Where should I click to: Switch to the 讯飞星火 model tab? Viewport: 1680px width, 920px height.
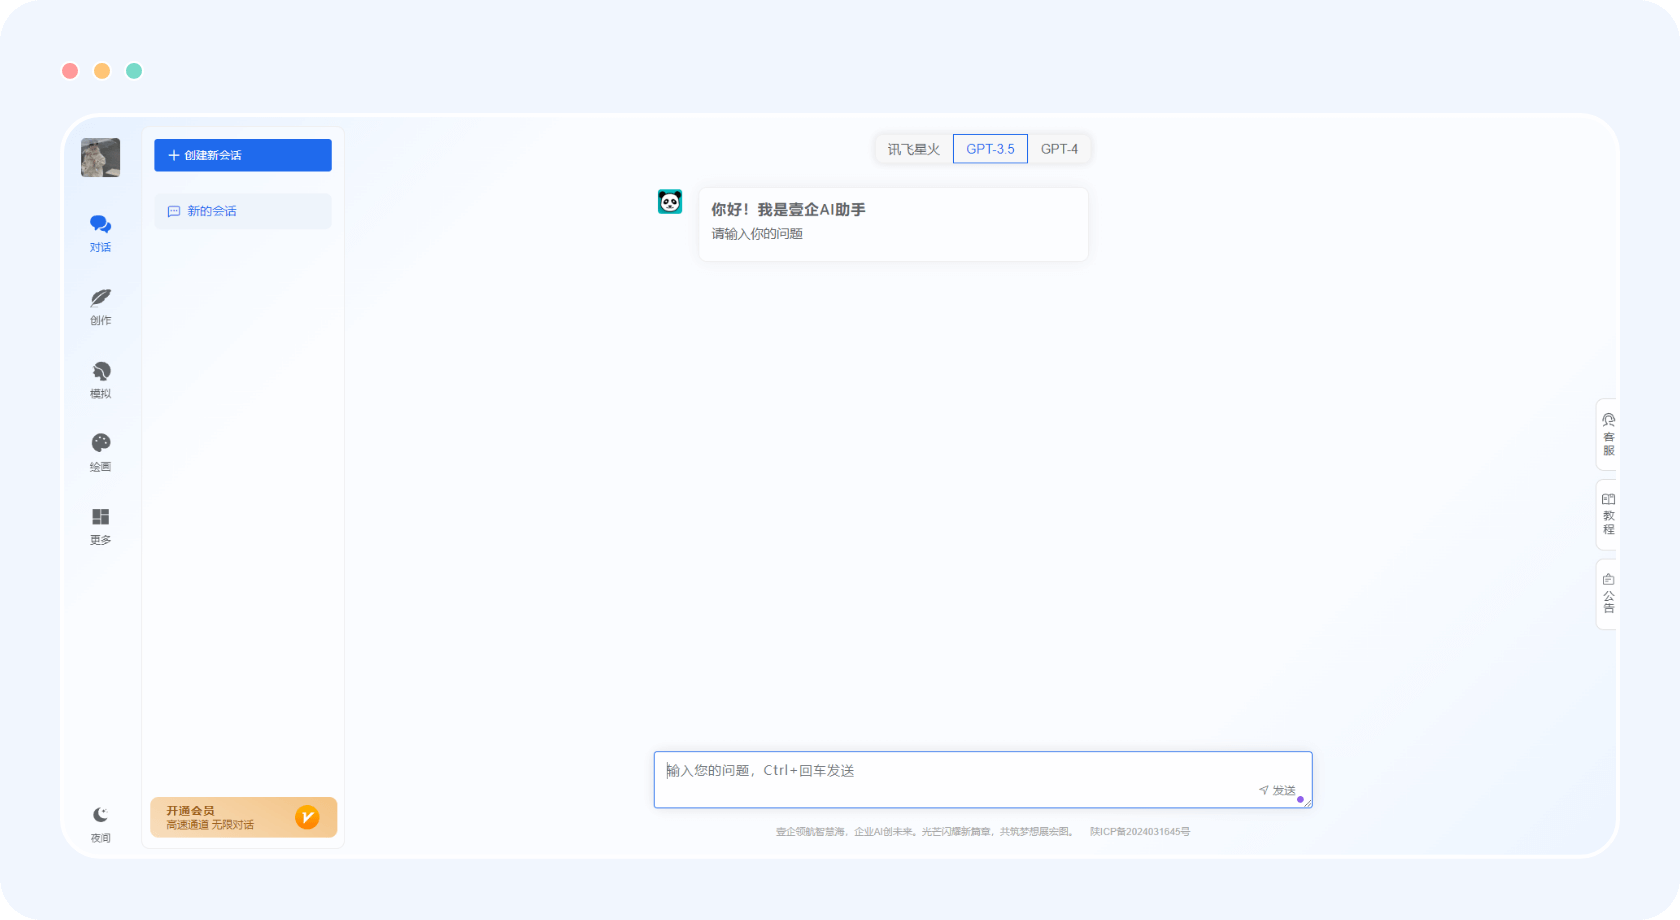pyautogui.click(x=913, y=149)
